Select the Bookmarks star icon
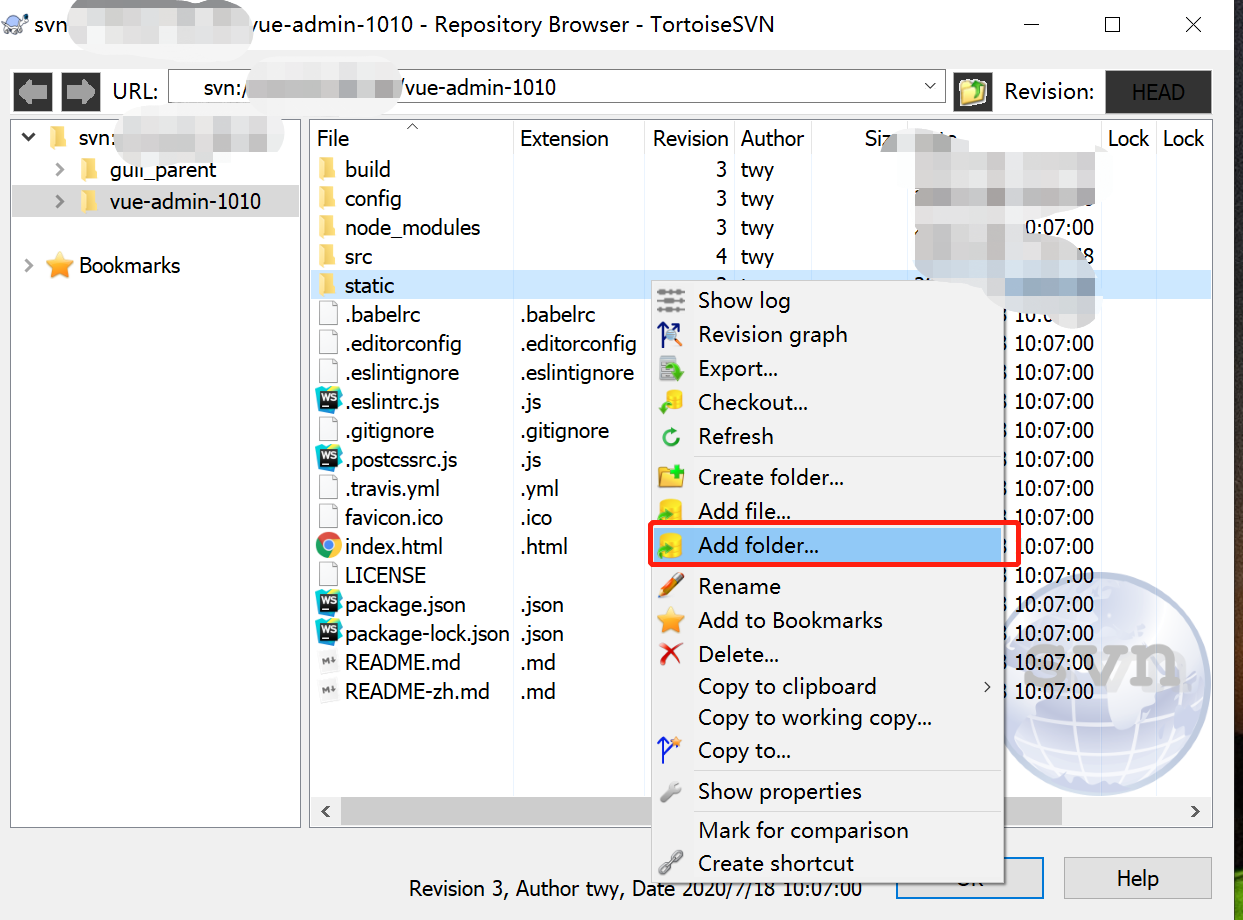 point(61,265)
